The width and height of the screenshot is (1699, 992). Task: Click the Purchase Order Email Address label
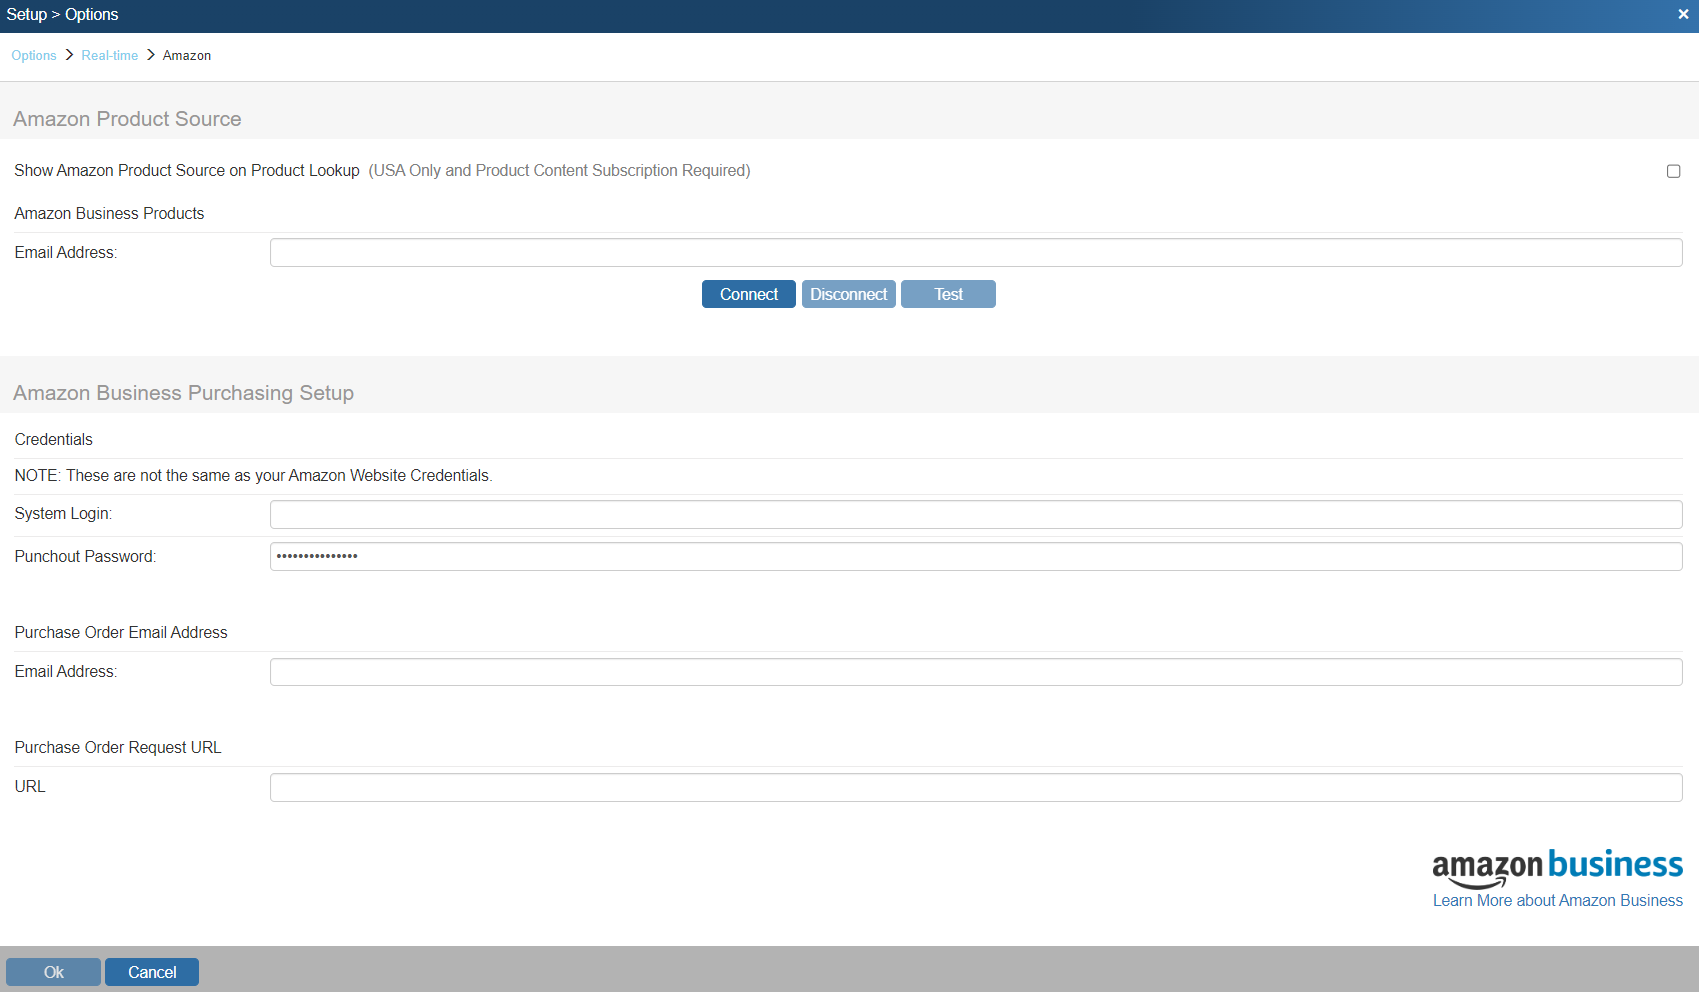tap(121, 633)
